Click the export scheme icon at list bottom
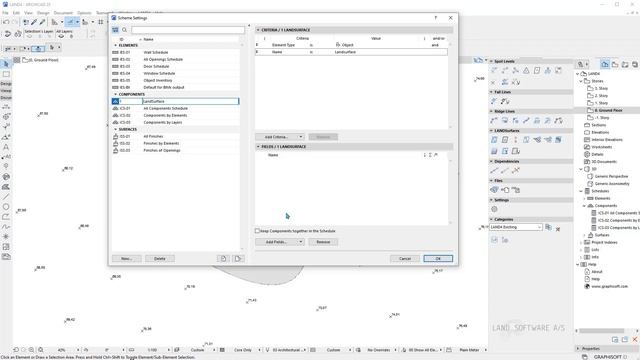The image size is (640, 360). point(238,258)
